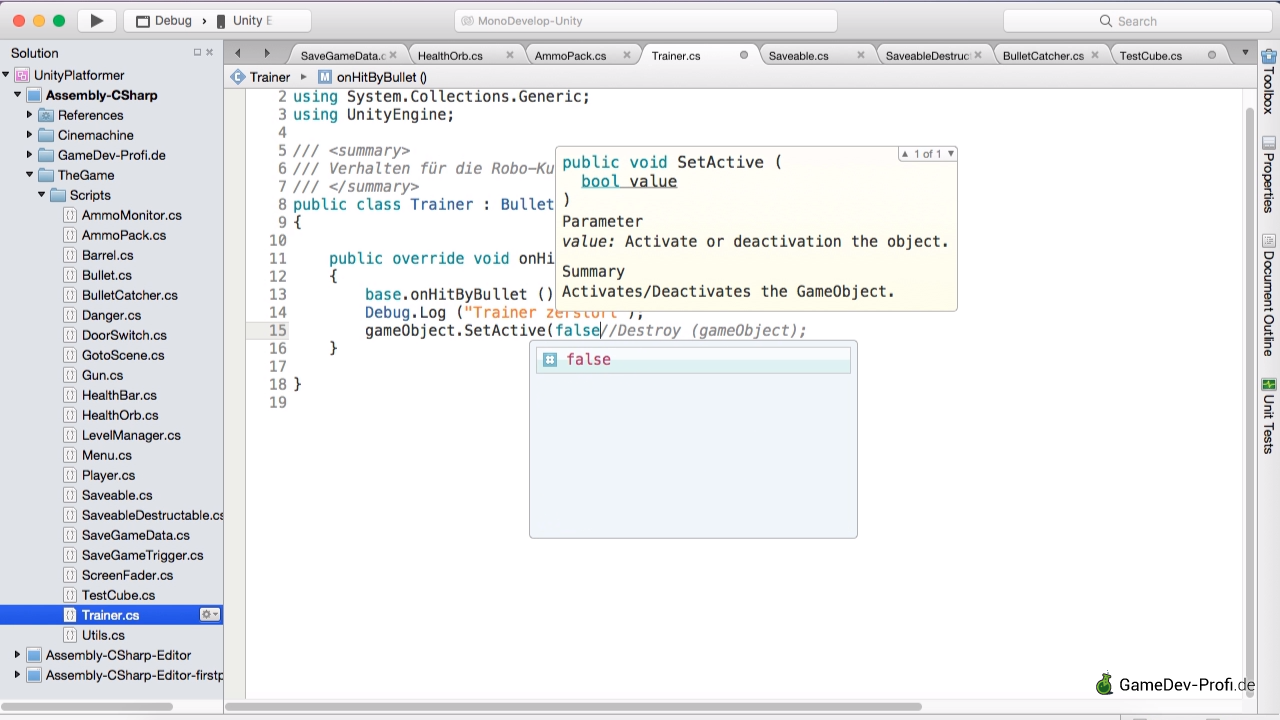The height and width of the screenshot is (720, 1280).
Task: Click the onHitByBullet breadcrumb member
Action: (x=381, y=77)
